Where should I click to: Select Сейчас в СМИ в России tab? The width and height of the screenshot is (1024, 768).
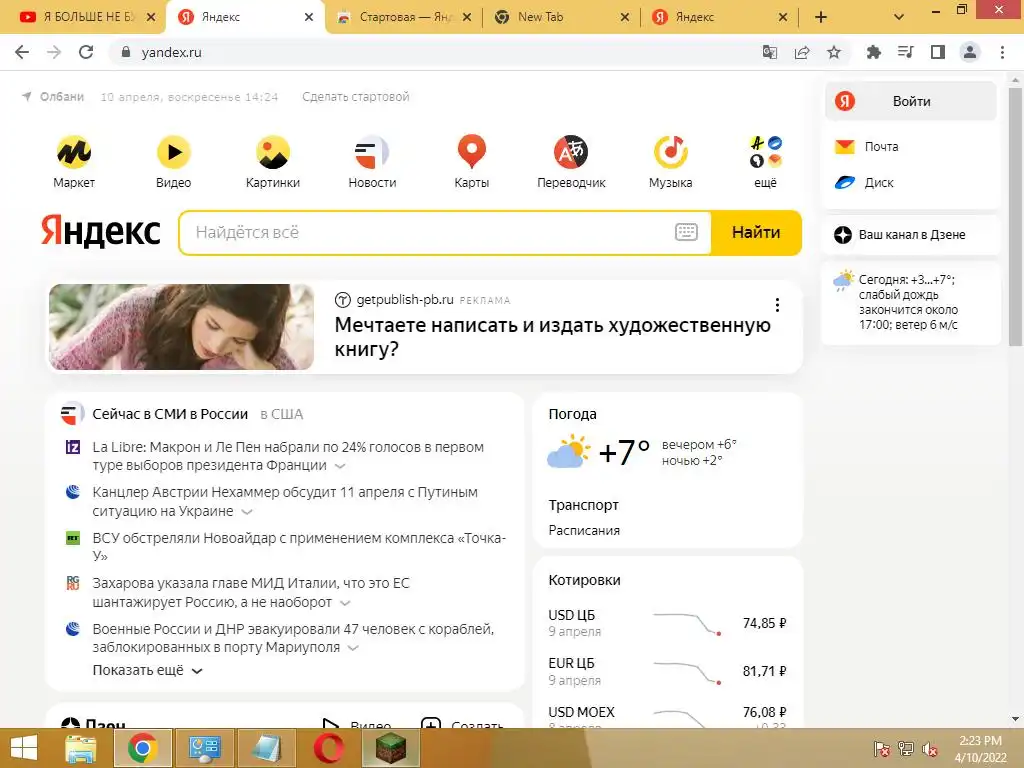[170, 414]
